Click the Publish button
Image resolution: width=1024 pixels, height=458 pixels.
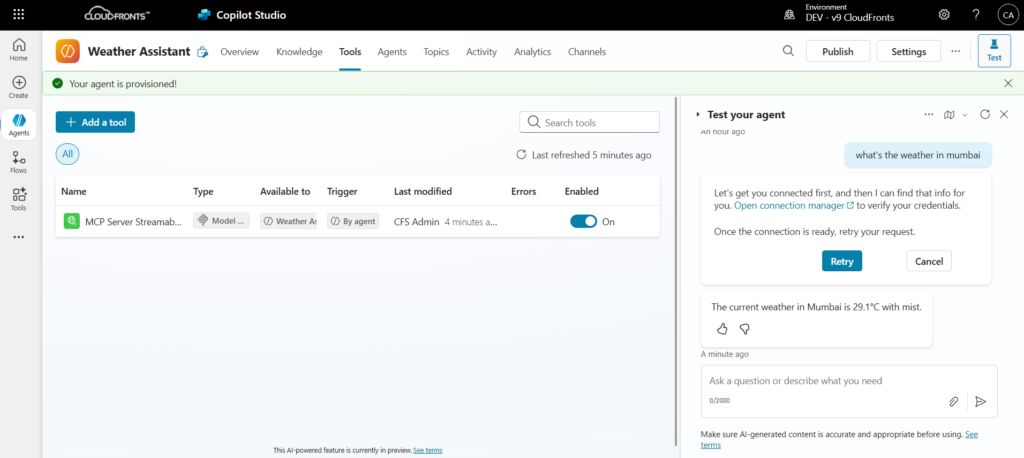pyautogui.click(x=838, y=51)
